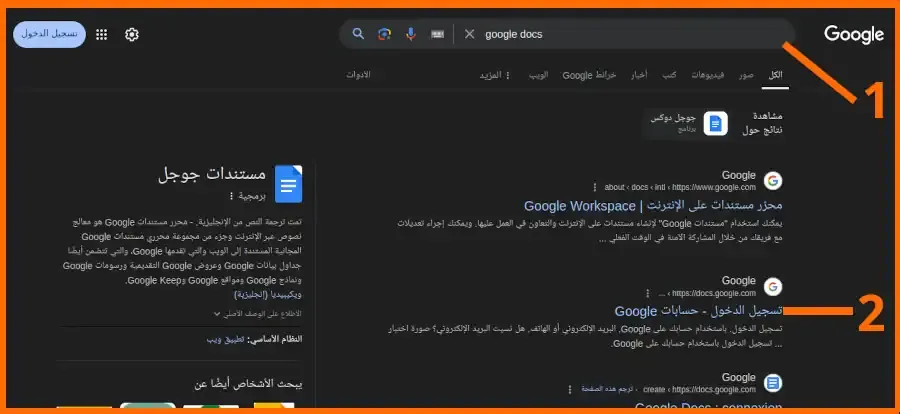Click Google favicon of second result
Viewport: 900px width, 414px height.
pos(773,287)
